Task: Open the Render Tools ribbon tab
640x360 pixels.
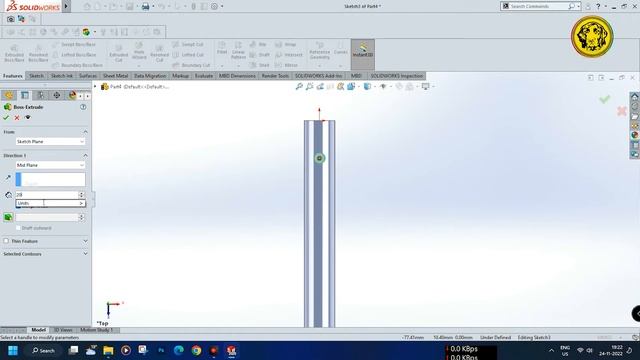Action: point(275,76)
